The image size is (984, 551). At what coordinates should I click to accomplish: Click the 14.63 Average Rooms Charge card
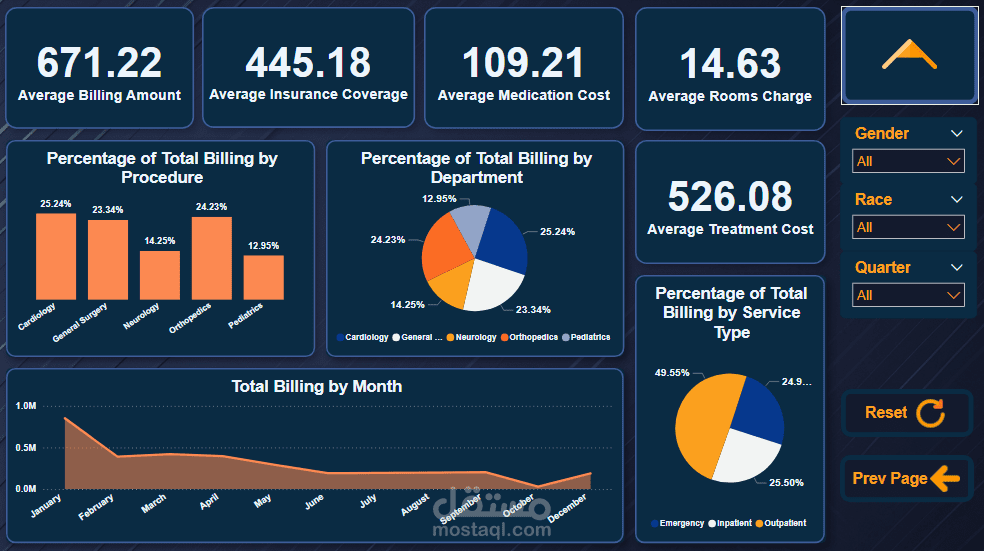pos(730,69)
